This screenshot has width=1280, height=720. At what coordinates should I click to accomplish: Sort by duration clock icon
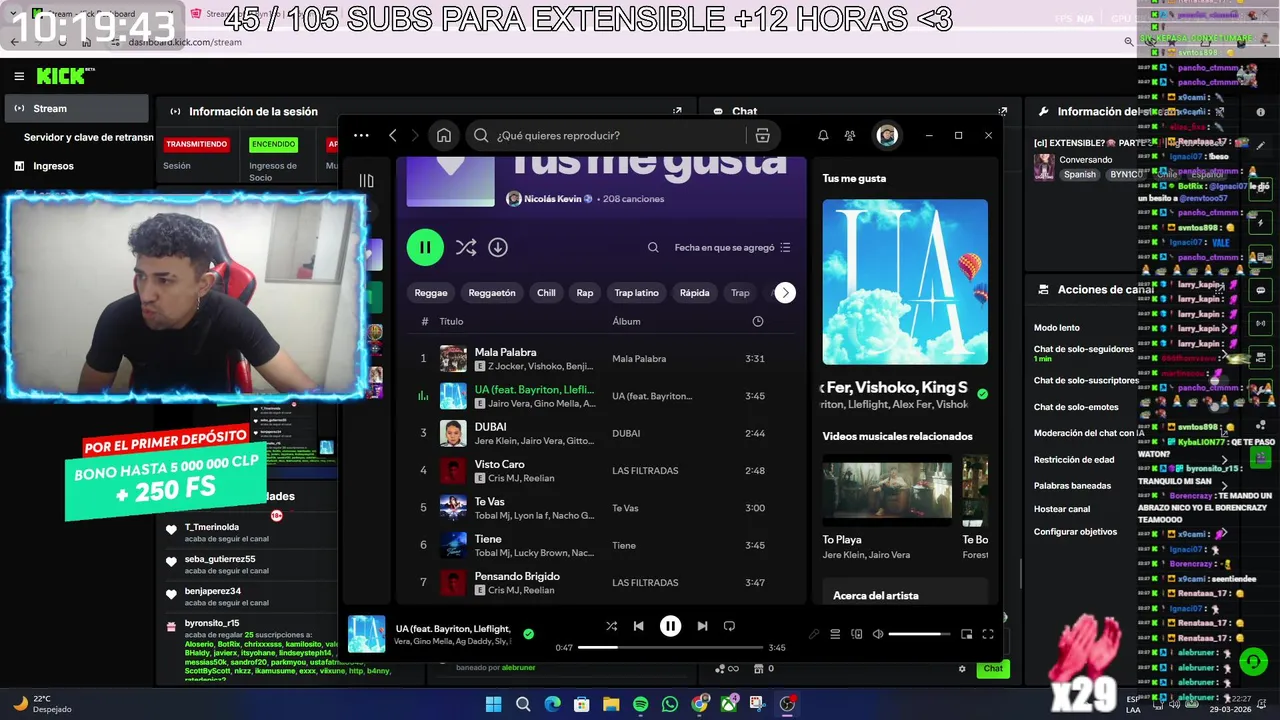757,321
